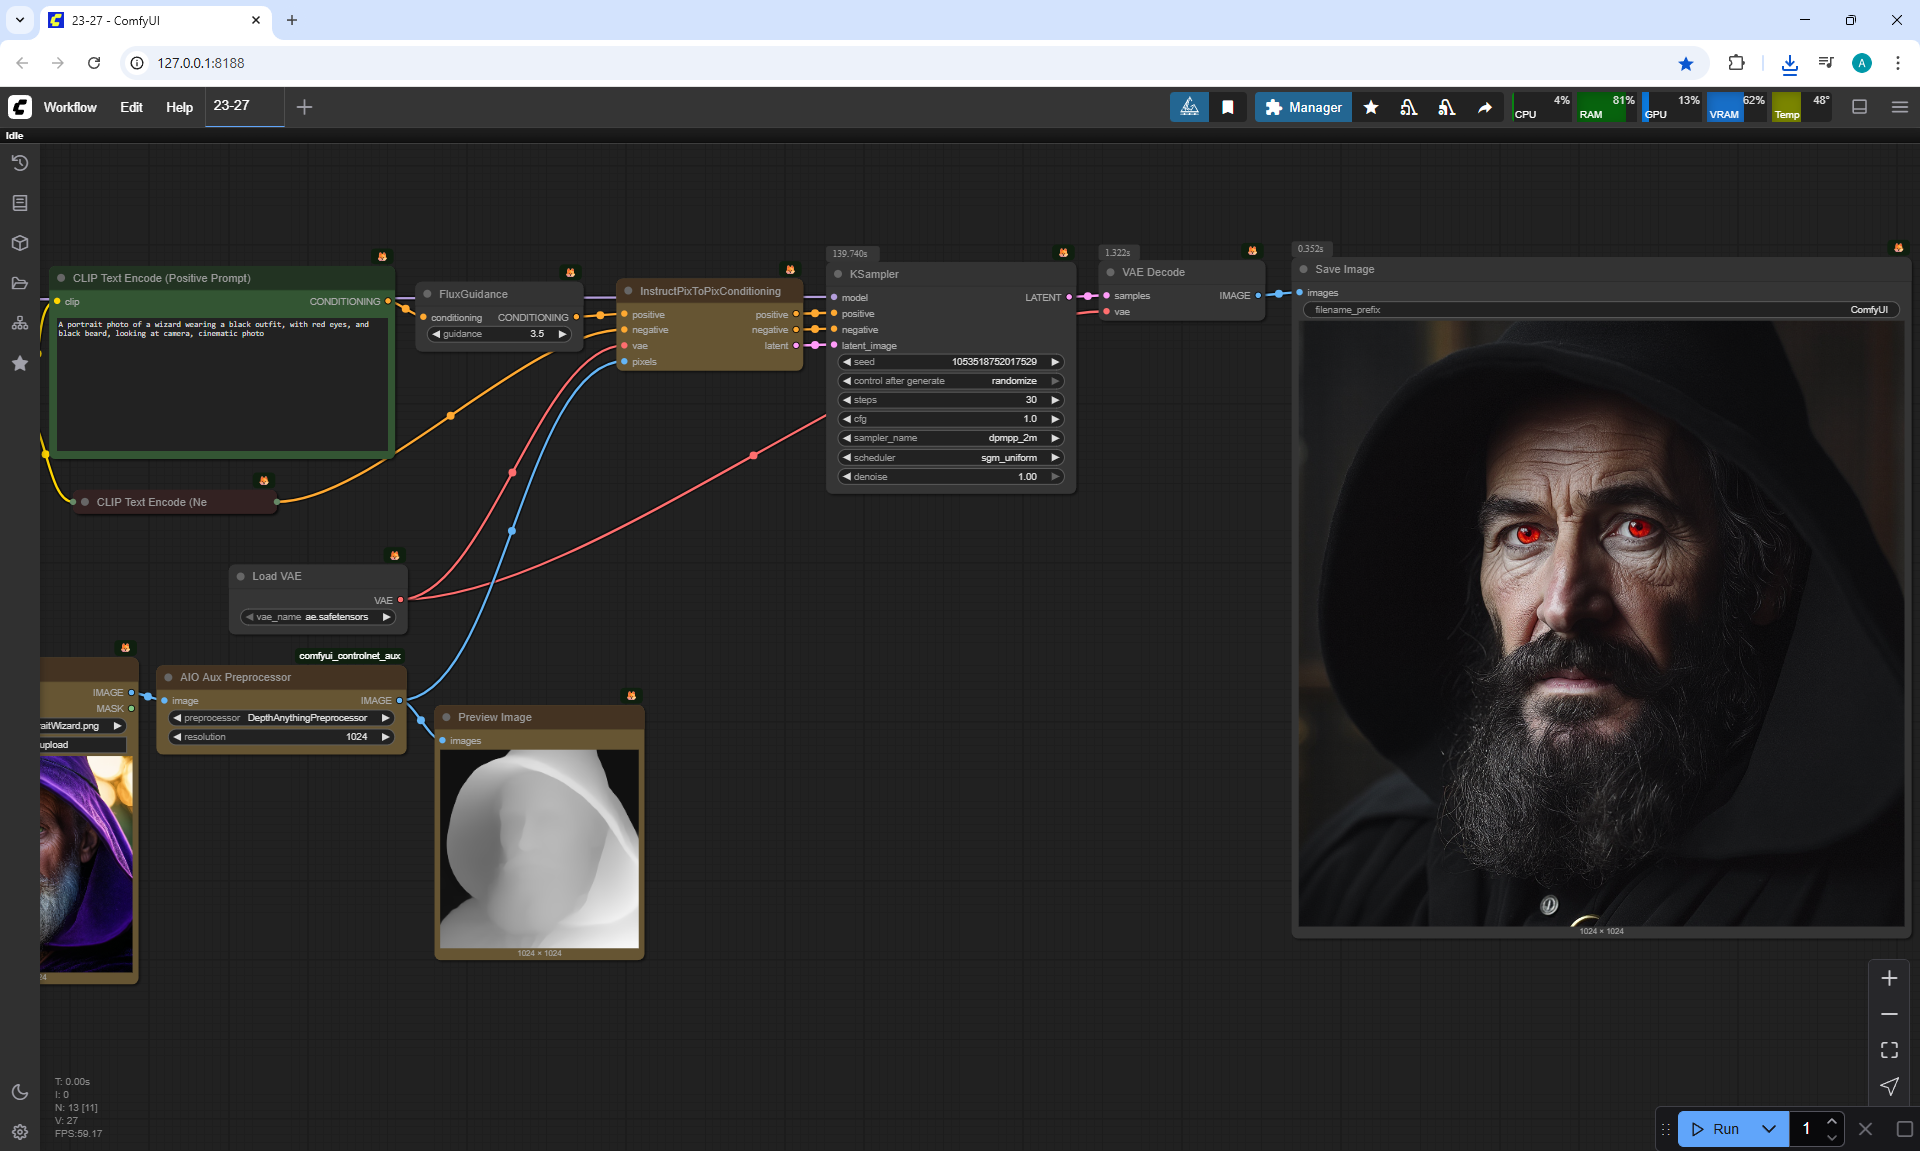Collapse the KSampler node via its dot
The width and height of the screenshot is (1920, 1151).
point(838,274)
